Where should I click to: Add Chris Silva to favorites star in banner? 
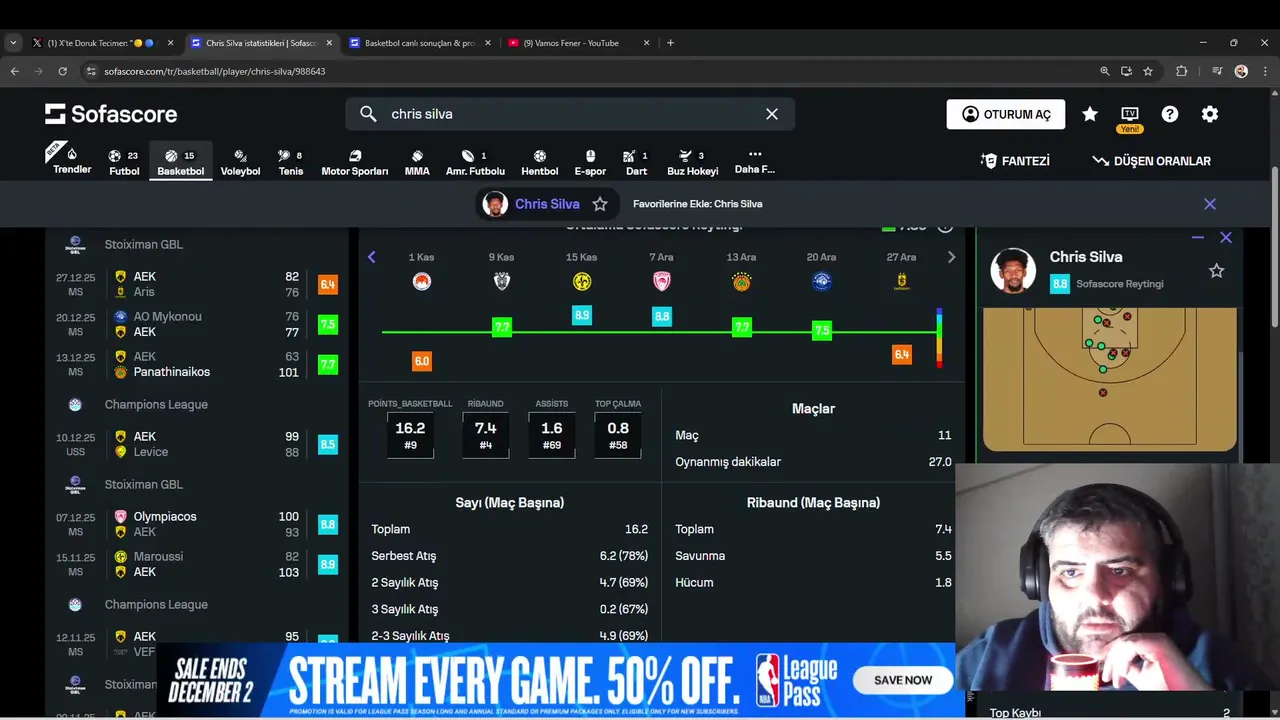[600, 204]
